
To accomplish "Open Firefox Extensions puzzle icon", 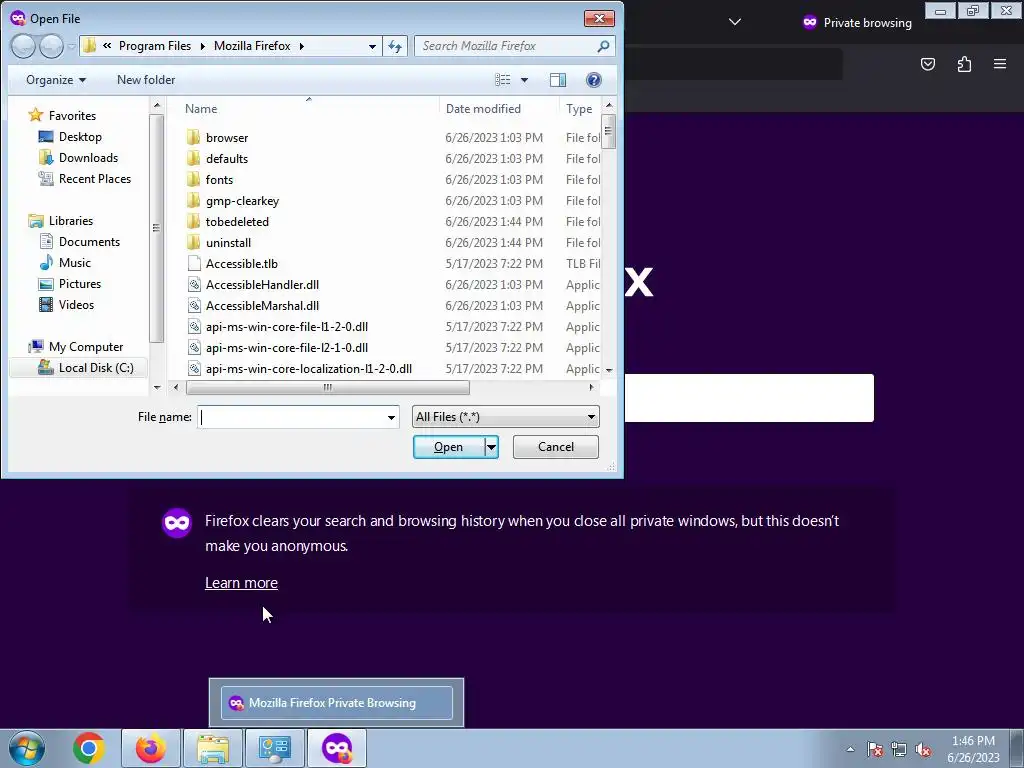I will [964, 64].
